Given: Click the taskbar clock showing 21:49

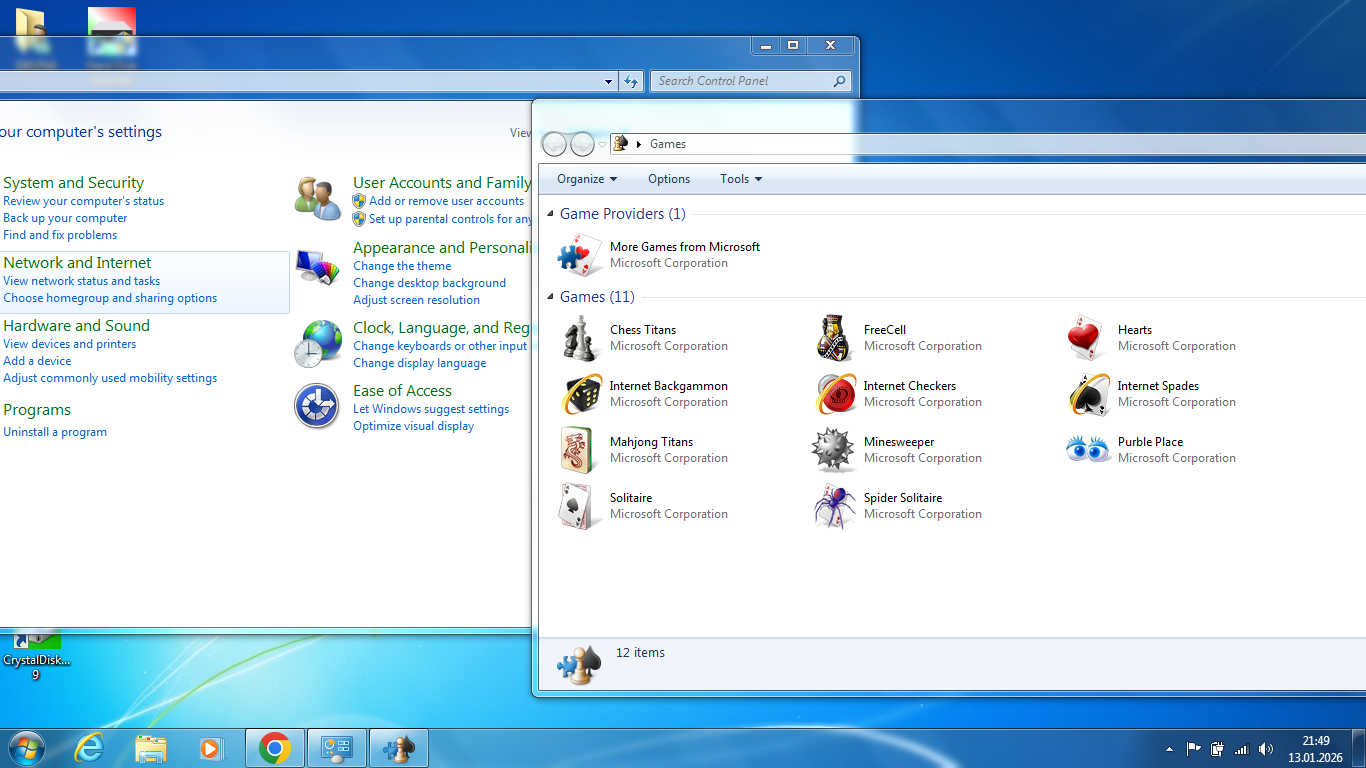Looking at the screenshot, I should (1315, 749).
